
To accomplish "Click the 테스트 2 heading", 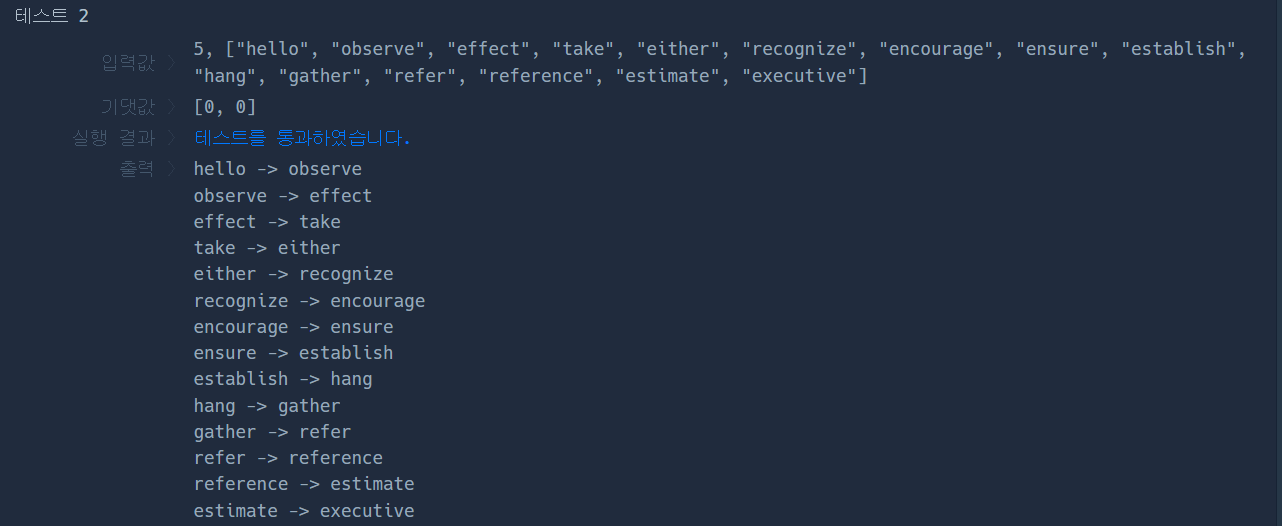I will click(51, 16).
